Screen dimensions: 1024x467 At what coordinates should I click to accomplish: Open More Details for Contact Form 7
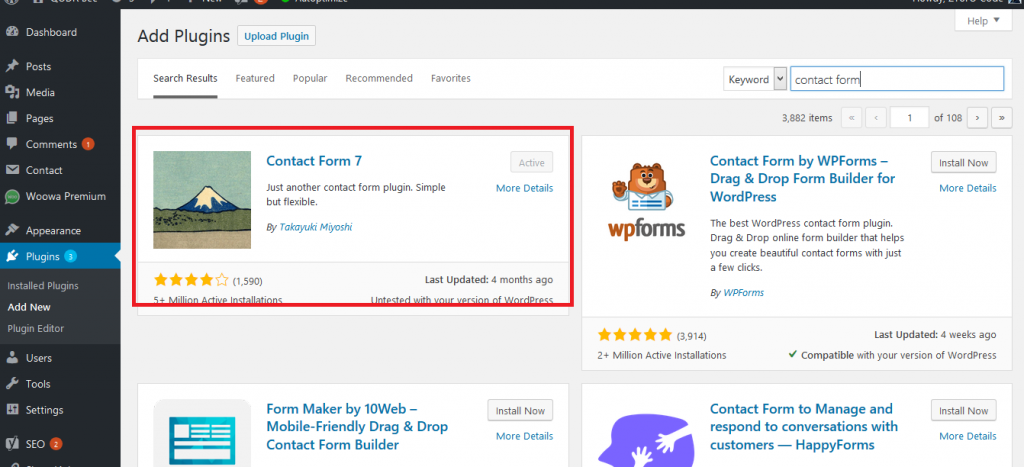tap(524, 188)
